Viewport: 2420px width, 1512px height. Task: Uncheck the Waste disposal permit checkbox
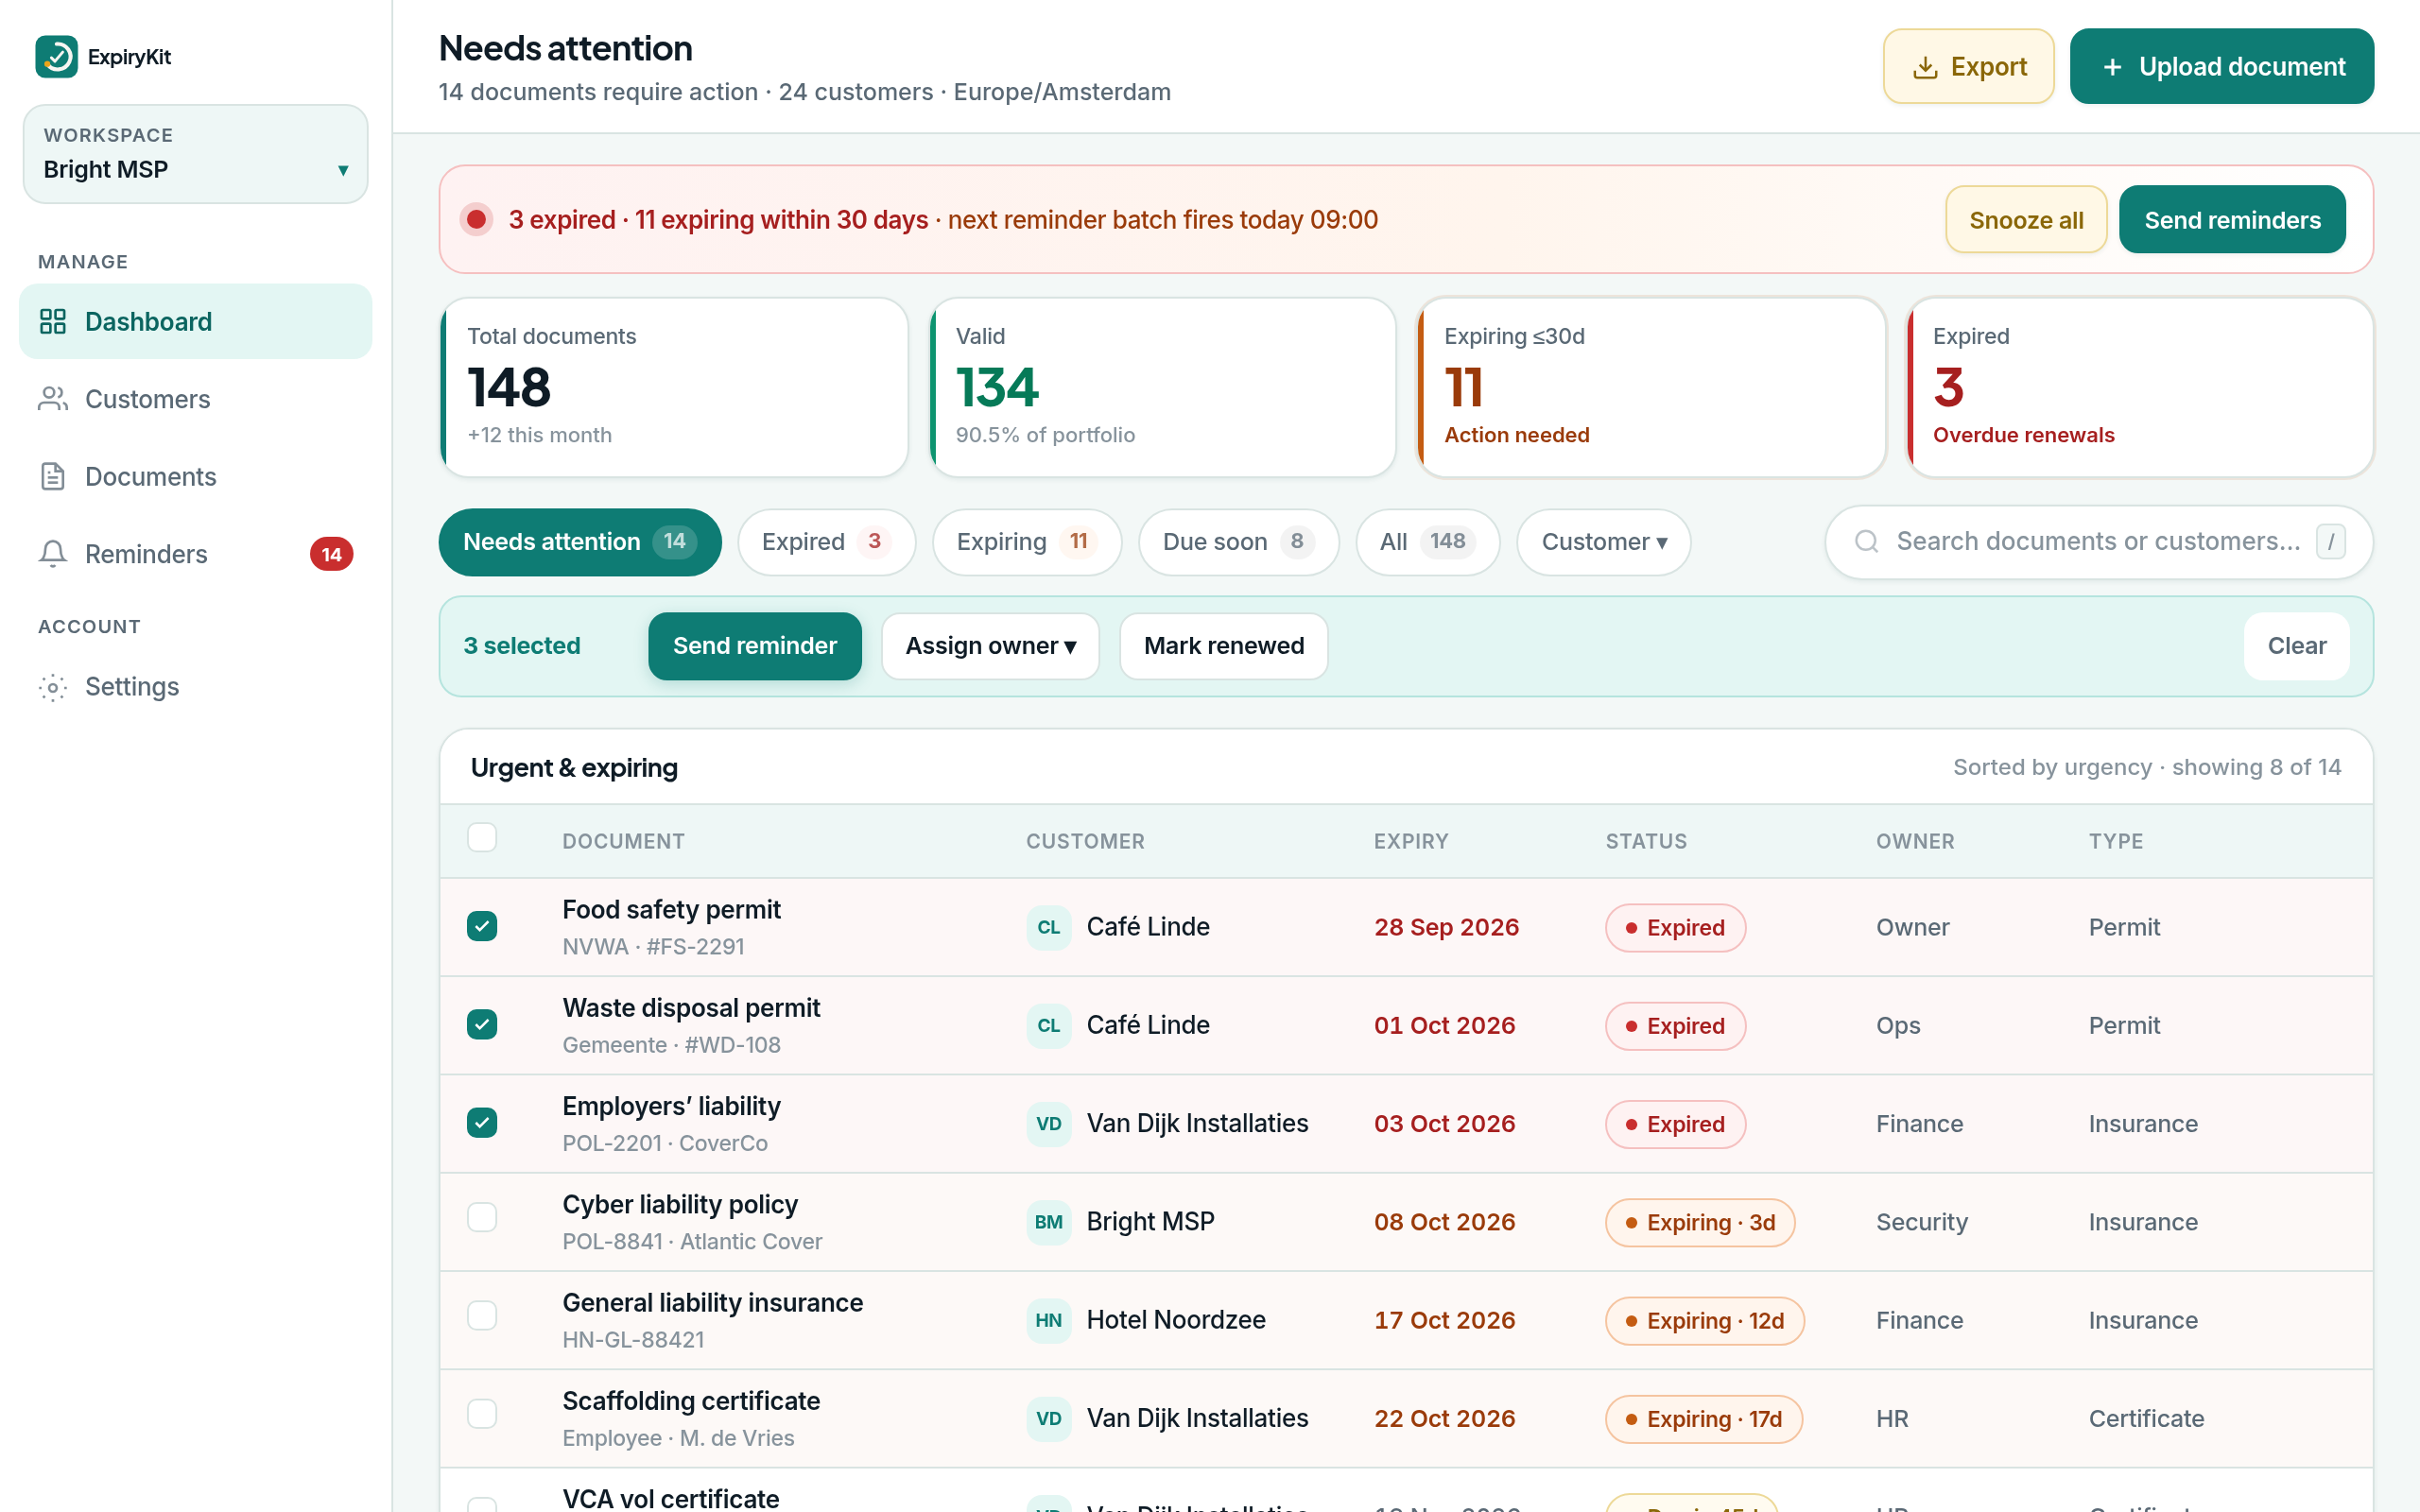pyautogui.click(x=482, y=1024)
